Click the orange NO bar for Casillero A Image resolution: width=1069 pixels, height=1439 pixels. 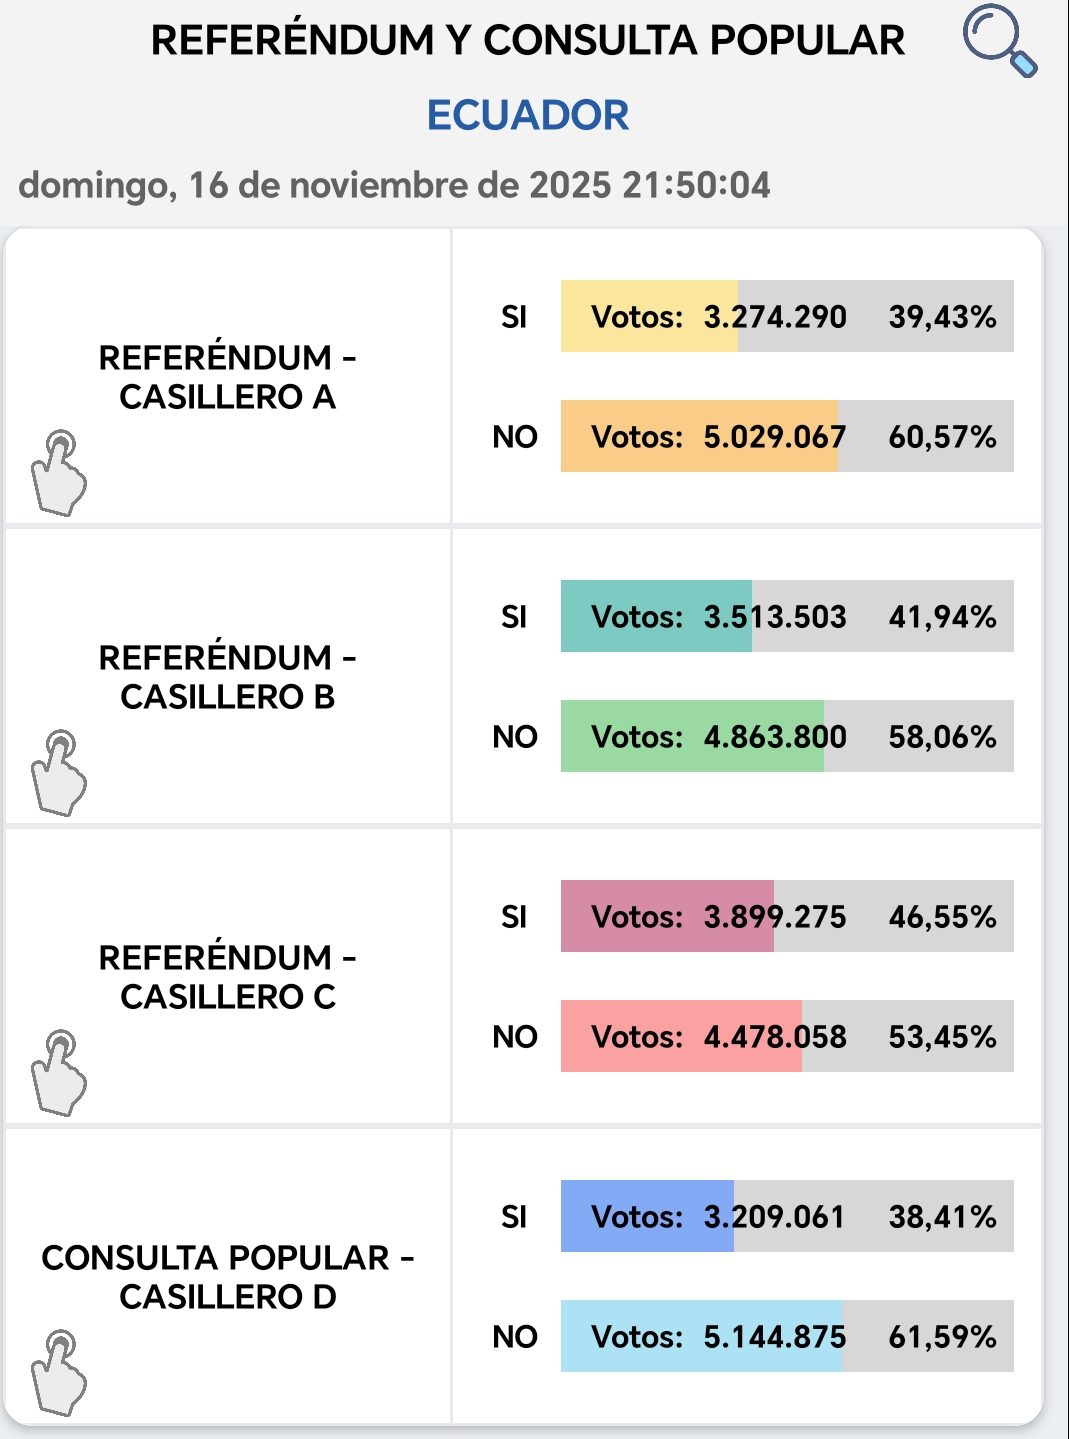[x=700, y=436]
